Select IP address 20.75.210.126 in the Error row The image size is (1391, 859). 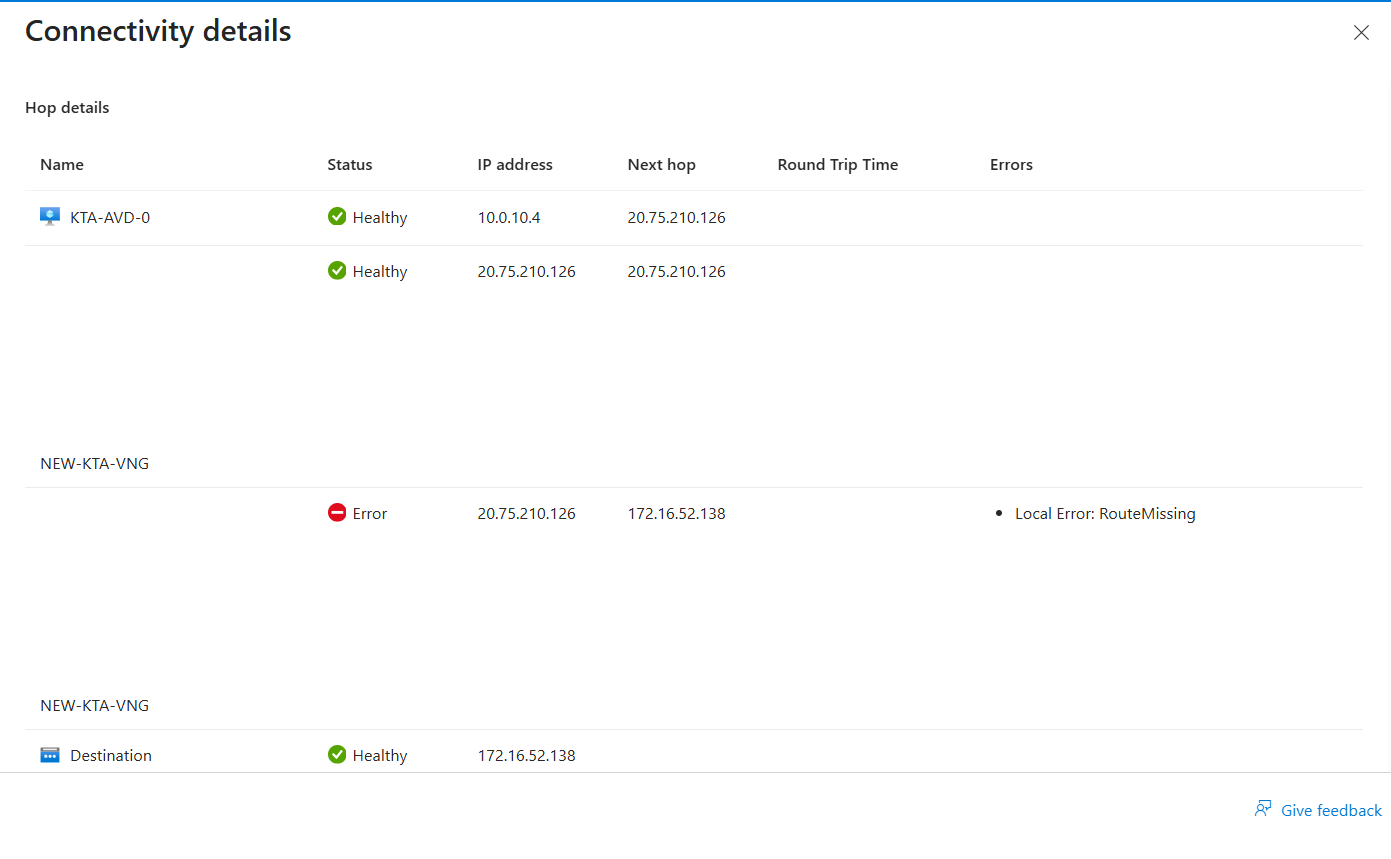pos(527,513)
